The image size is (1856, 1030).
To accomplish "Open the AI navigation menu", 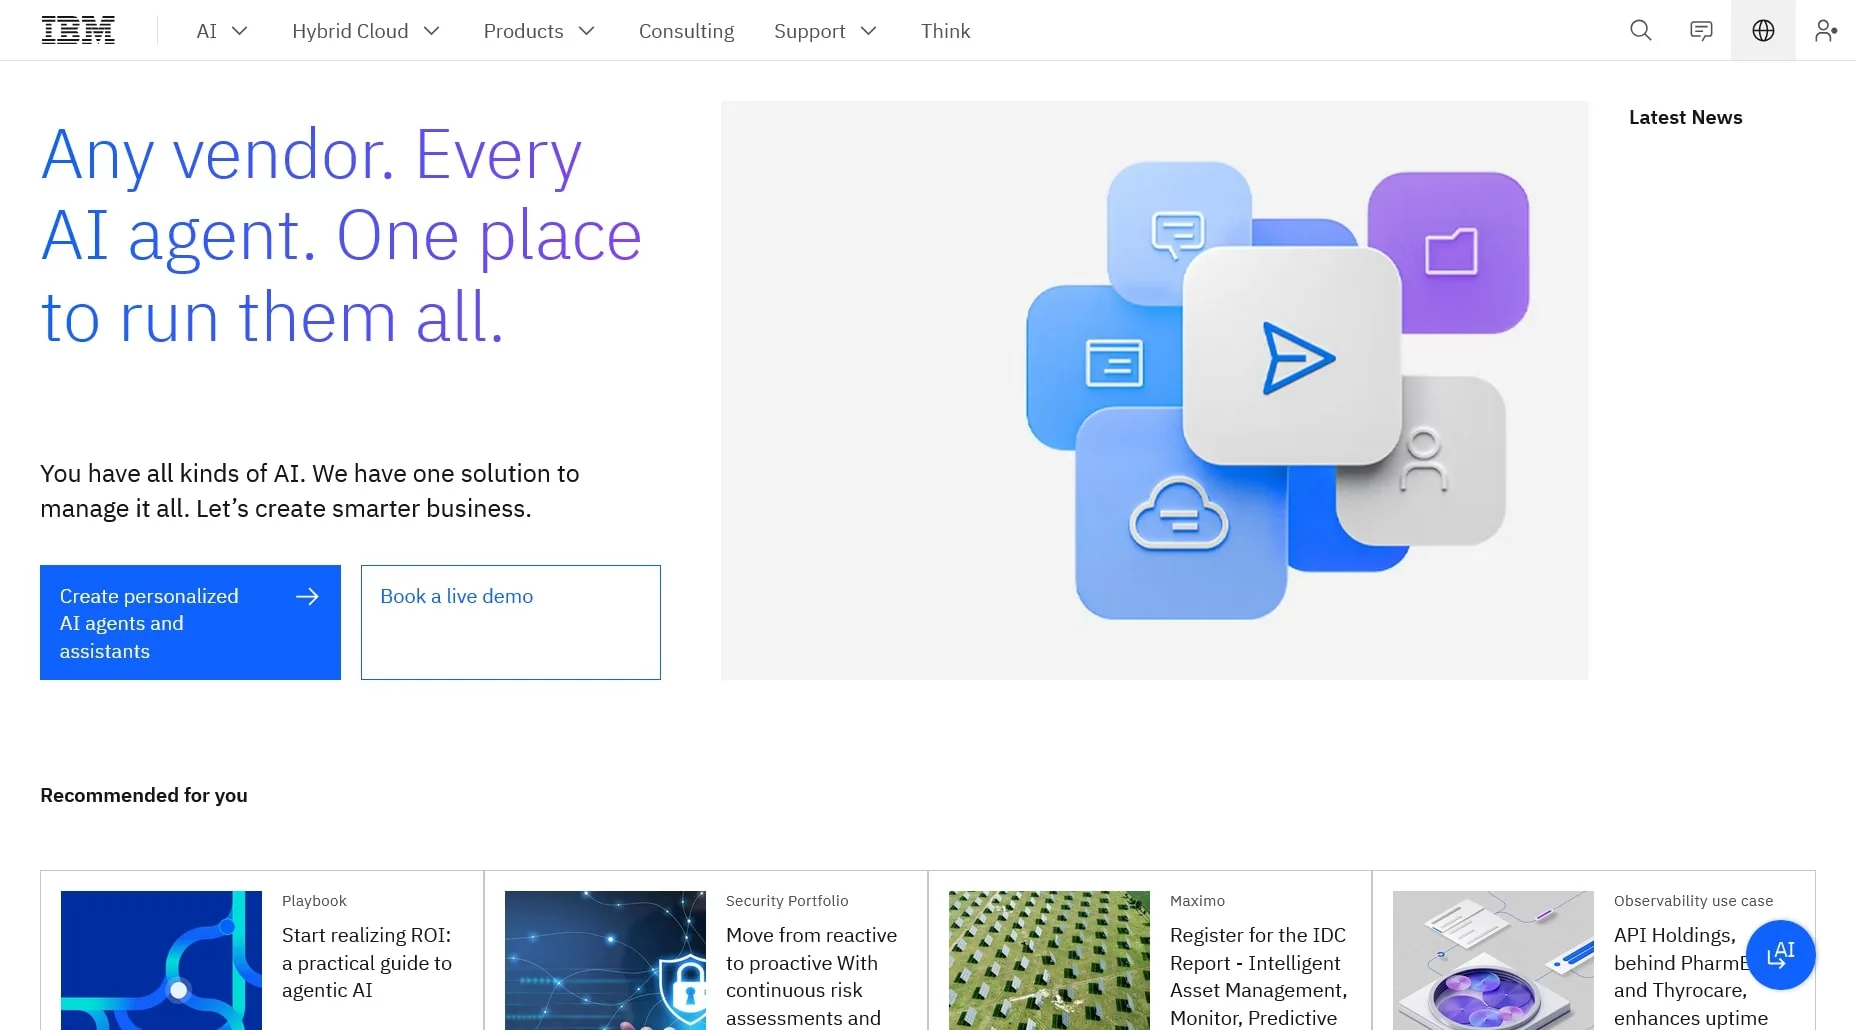I will (x=222, y=31).
